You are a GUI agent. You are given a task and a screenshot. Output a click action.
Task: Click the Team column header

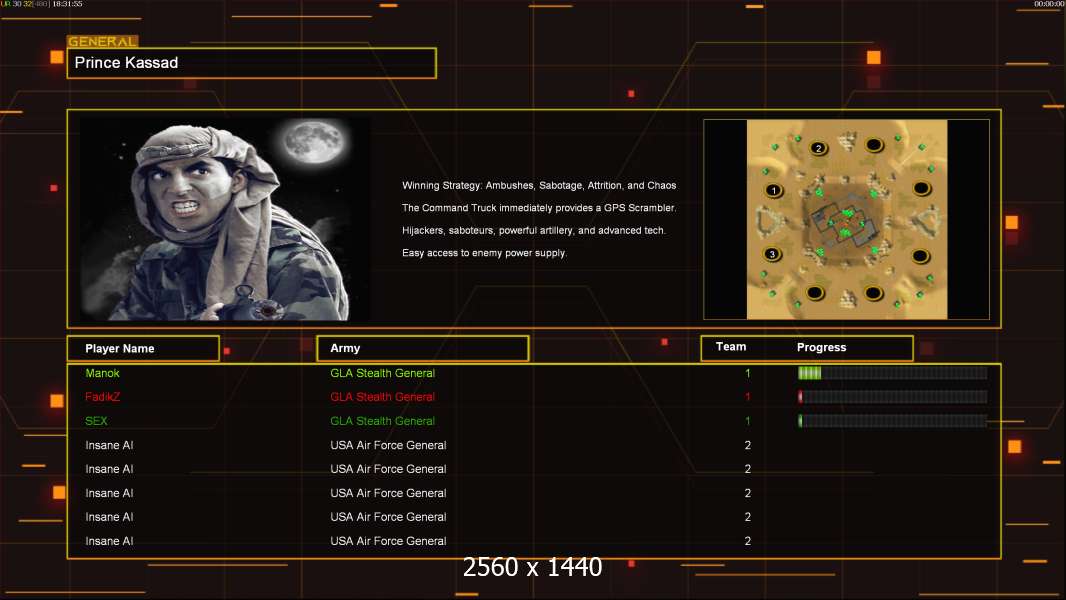tap(731, 347)
